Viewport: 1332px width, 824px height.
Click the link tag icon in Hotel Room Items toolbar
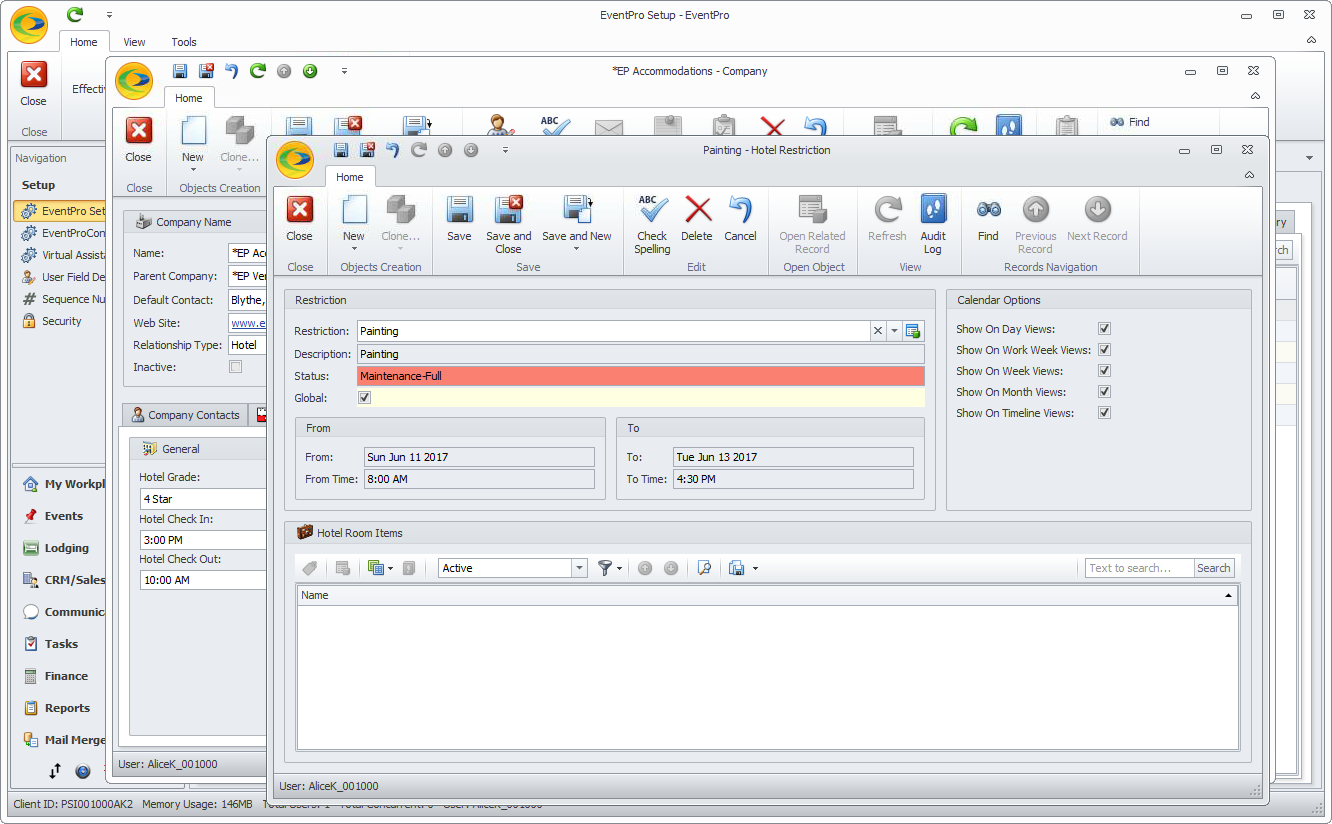pyautogui.click(x=310, y=568)
